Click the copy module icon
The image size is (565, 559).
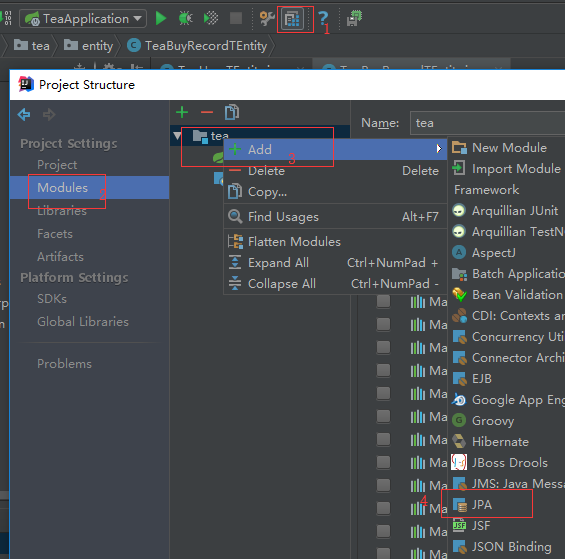coord(232,112)
